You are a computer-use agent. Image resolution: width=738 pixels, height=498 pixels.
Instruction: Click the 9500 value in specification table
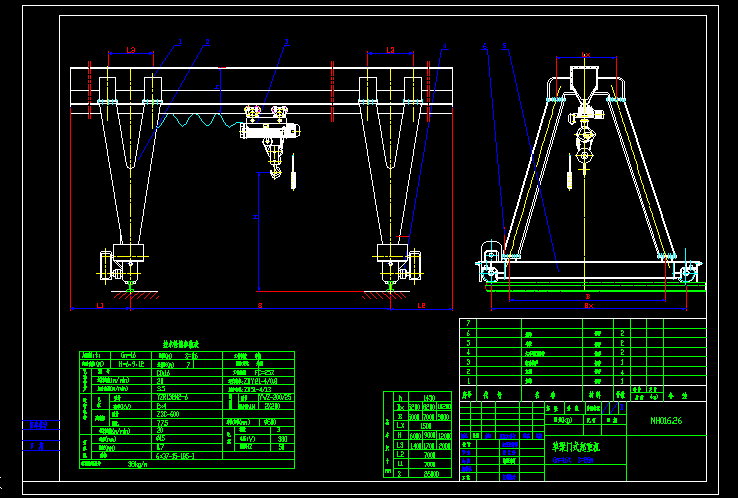[271, 422]
